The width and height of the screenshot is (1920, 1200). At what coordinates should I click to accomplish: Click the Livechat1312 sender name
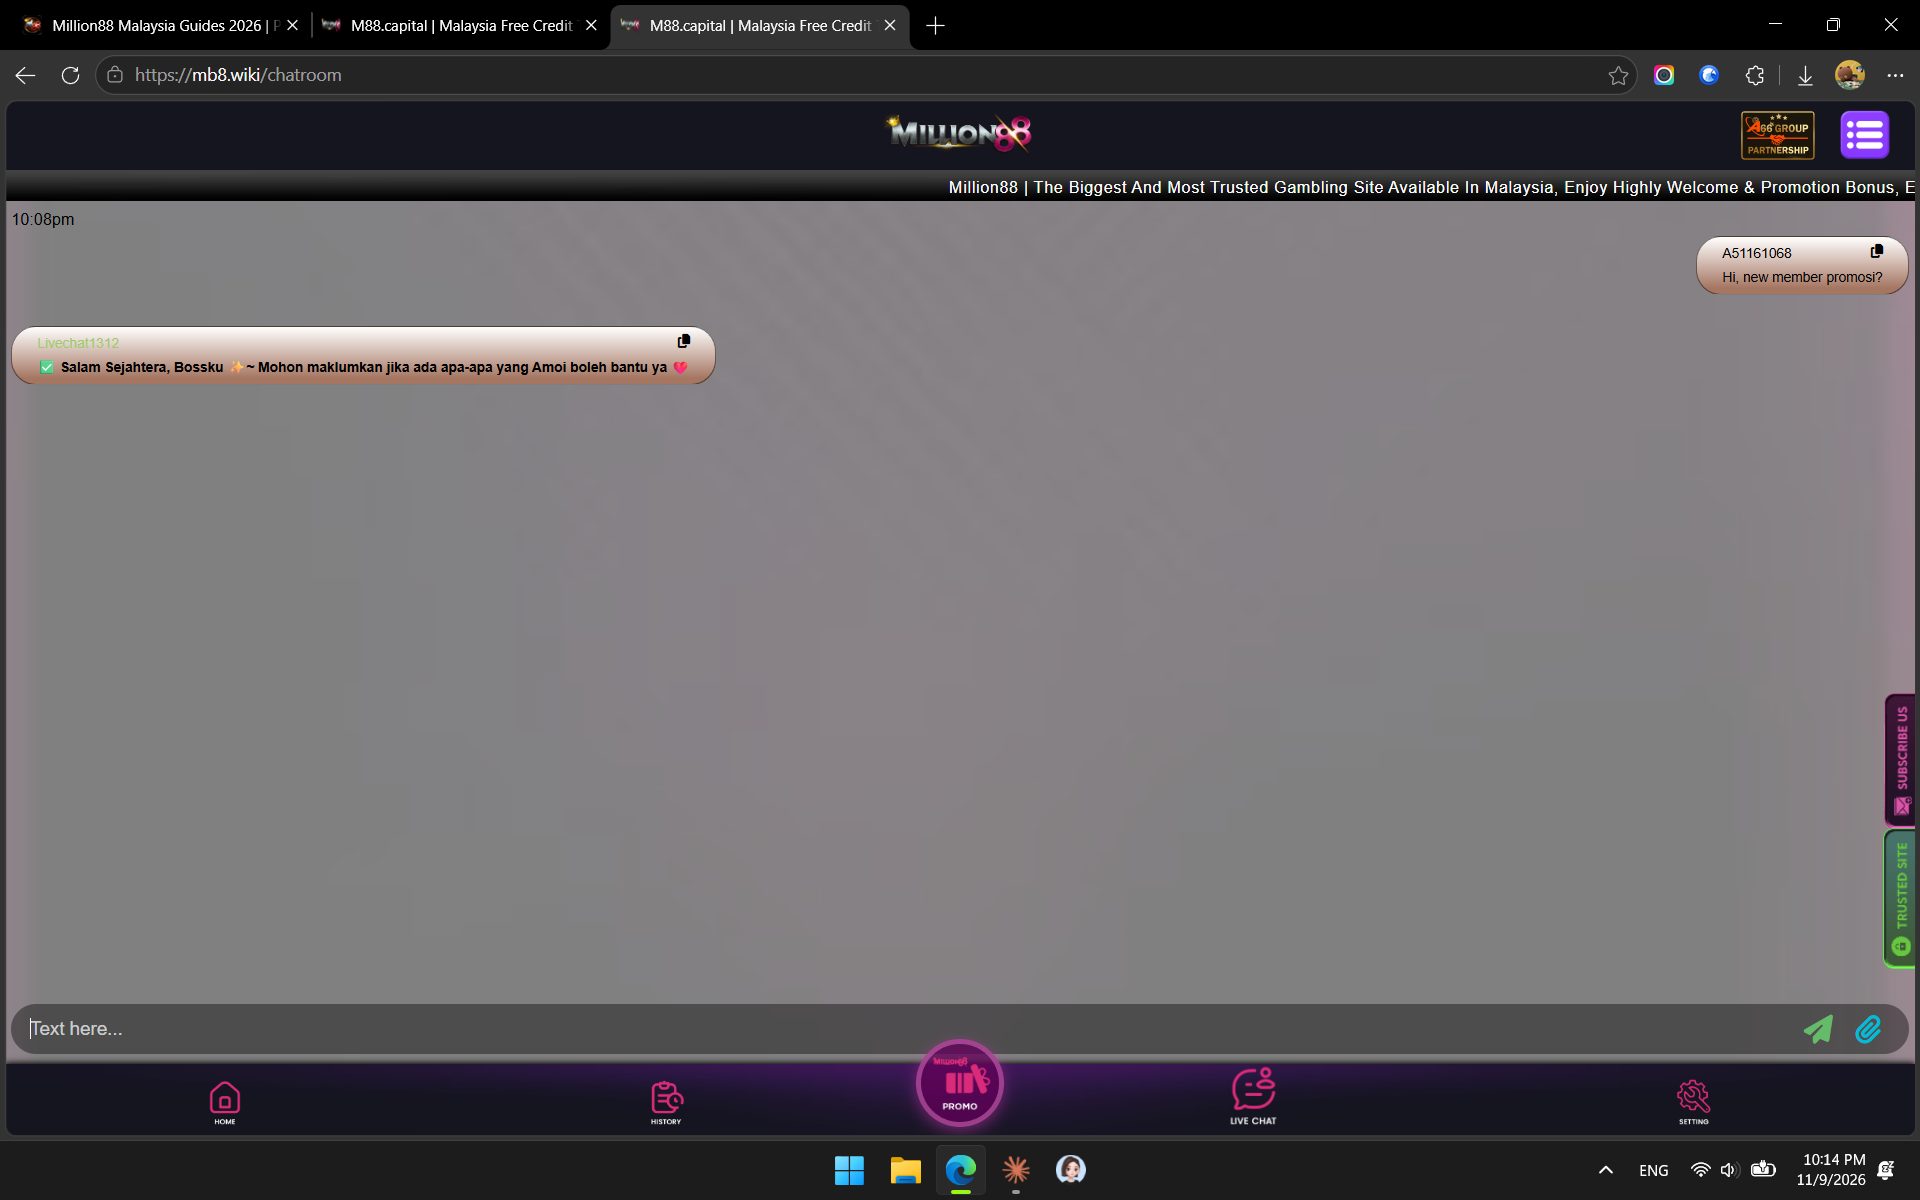click(78, 343)
